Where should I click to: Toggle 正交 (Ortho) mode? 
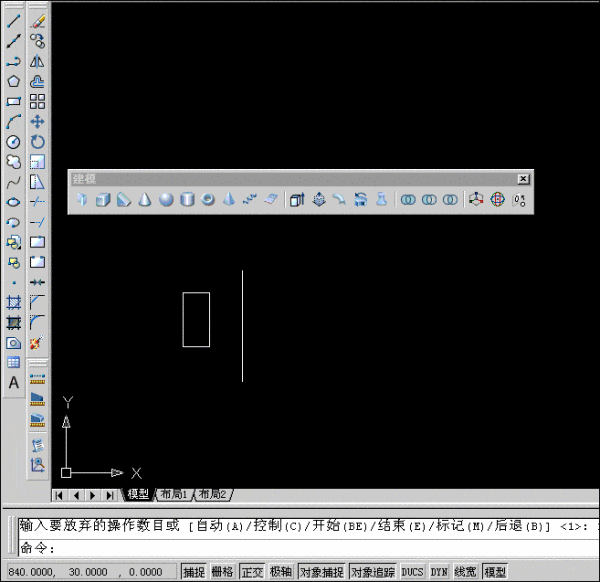tap(252, 572)
